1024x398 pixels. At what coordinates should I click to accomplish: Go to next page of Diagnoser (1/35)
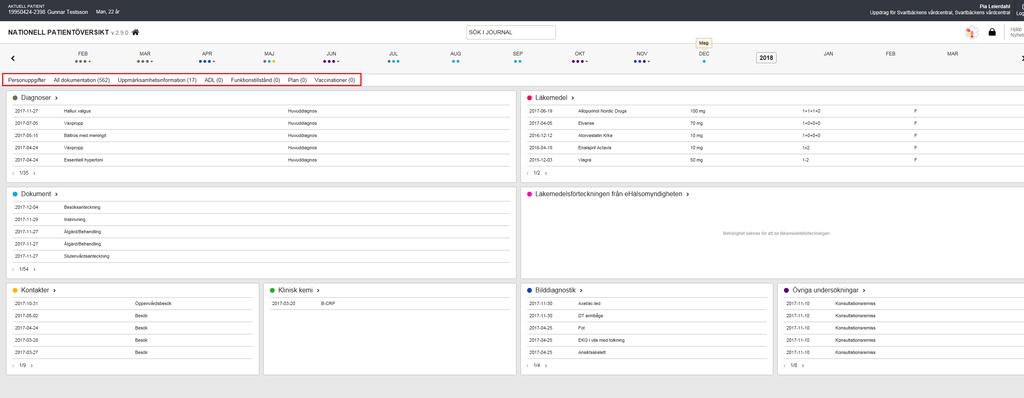pos(35,173)
